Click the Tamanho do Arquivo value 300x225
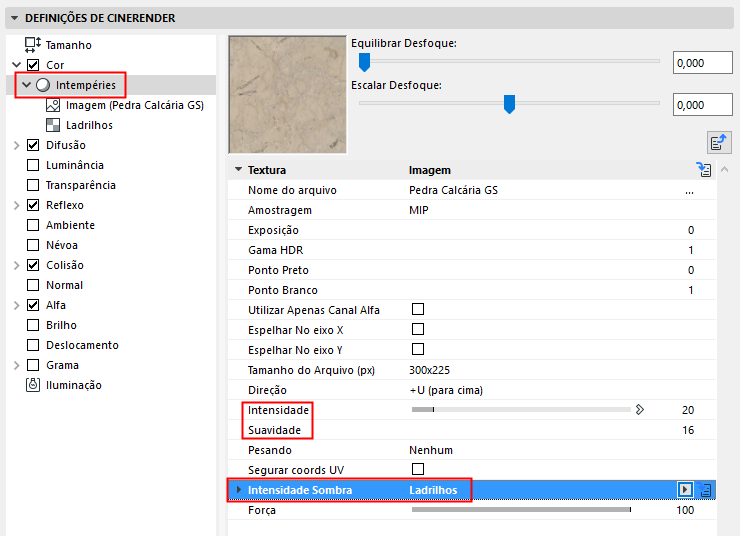The width and height of the screenshot is (740, 536). point(429,370)
